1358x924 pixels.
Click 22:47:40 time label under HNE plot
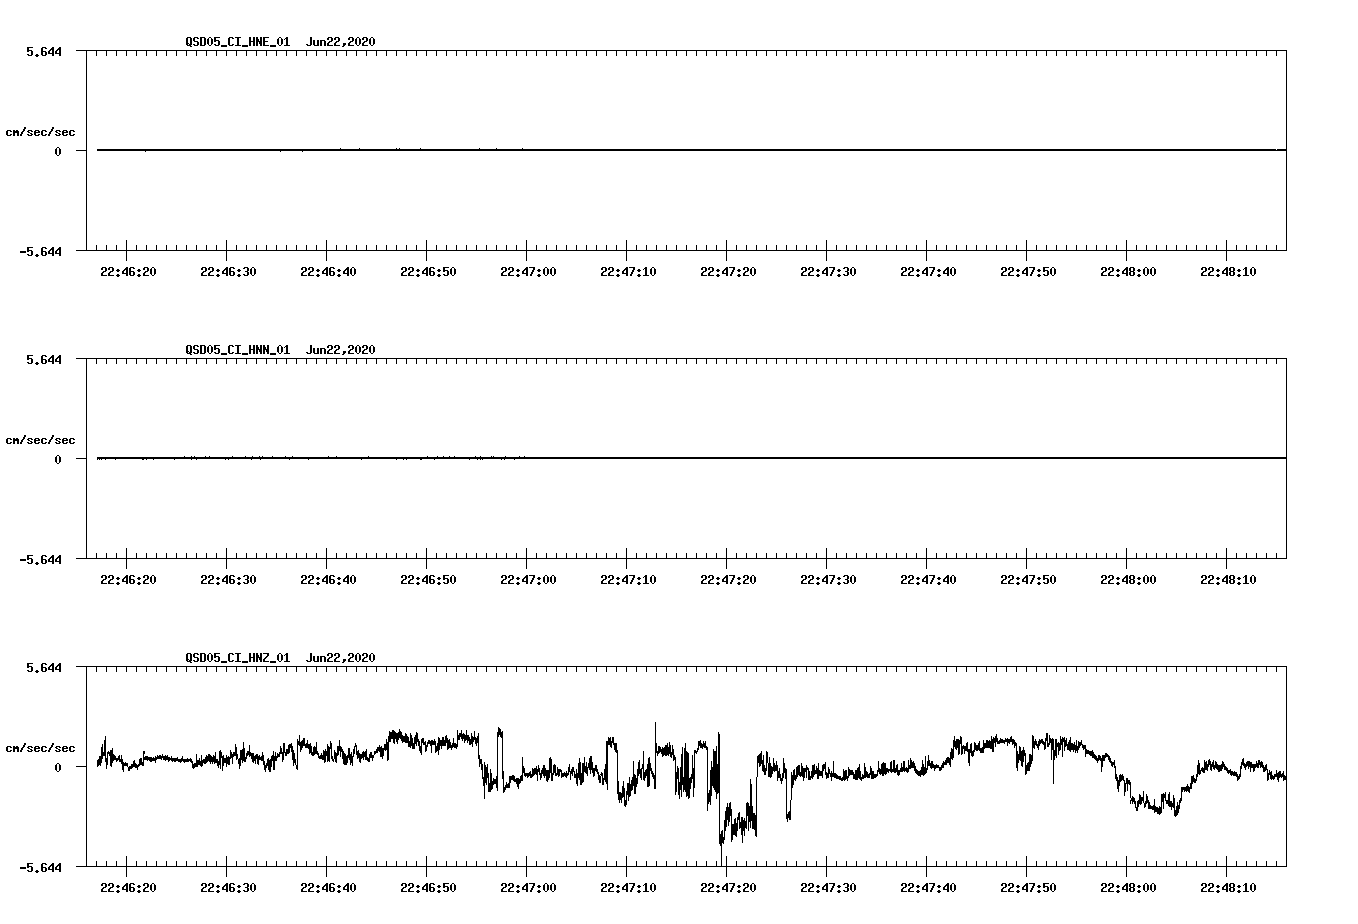coord(928,271)
